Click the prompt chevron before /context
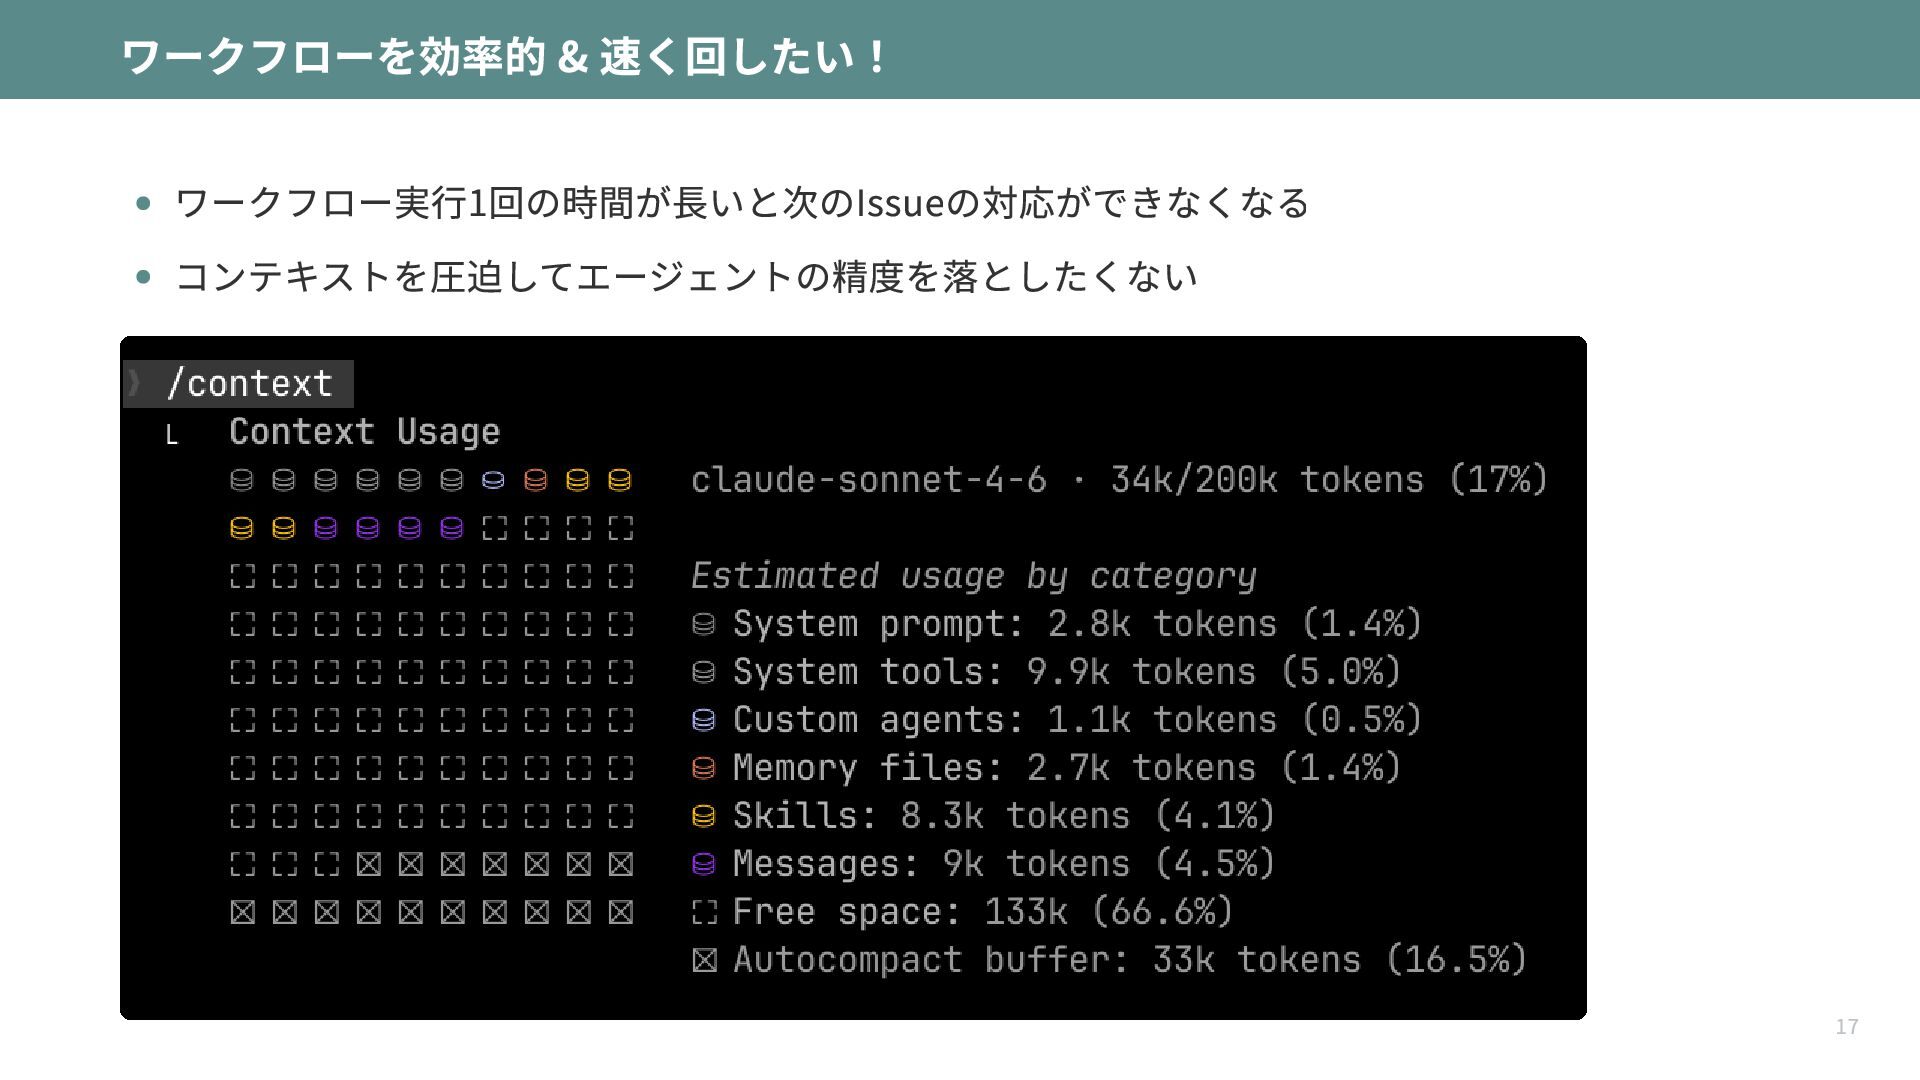 click(x=135, y=383)
